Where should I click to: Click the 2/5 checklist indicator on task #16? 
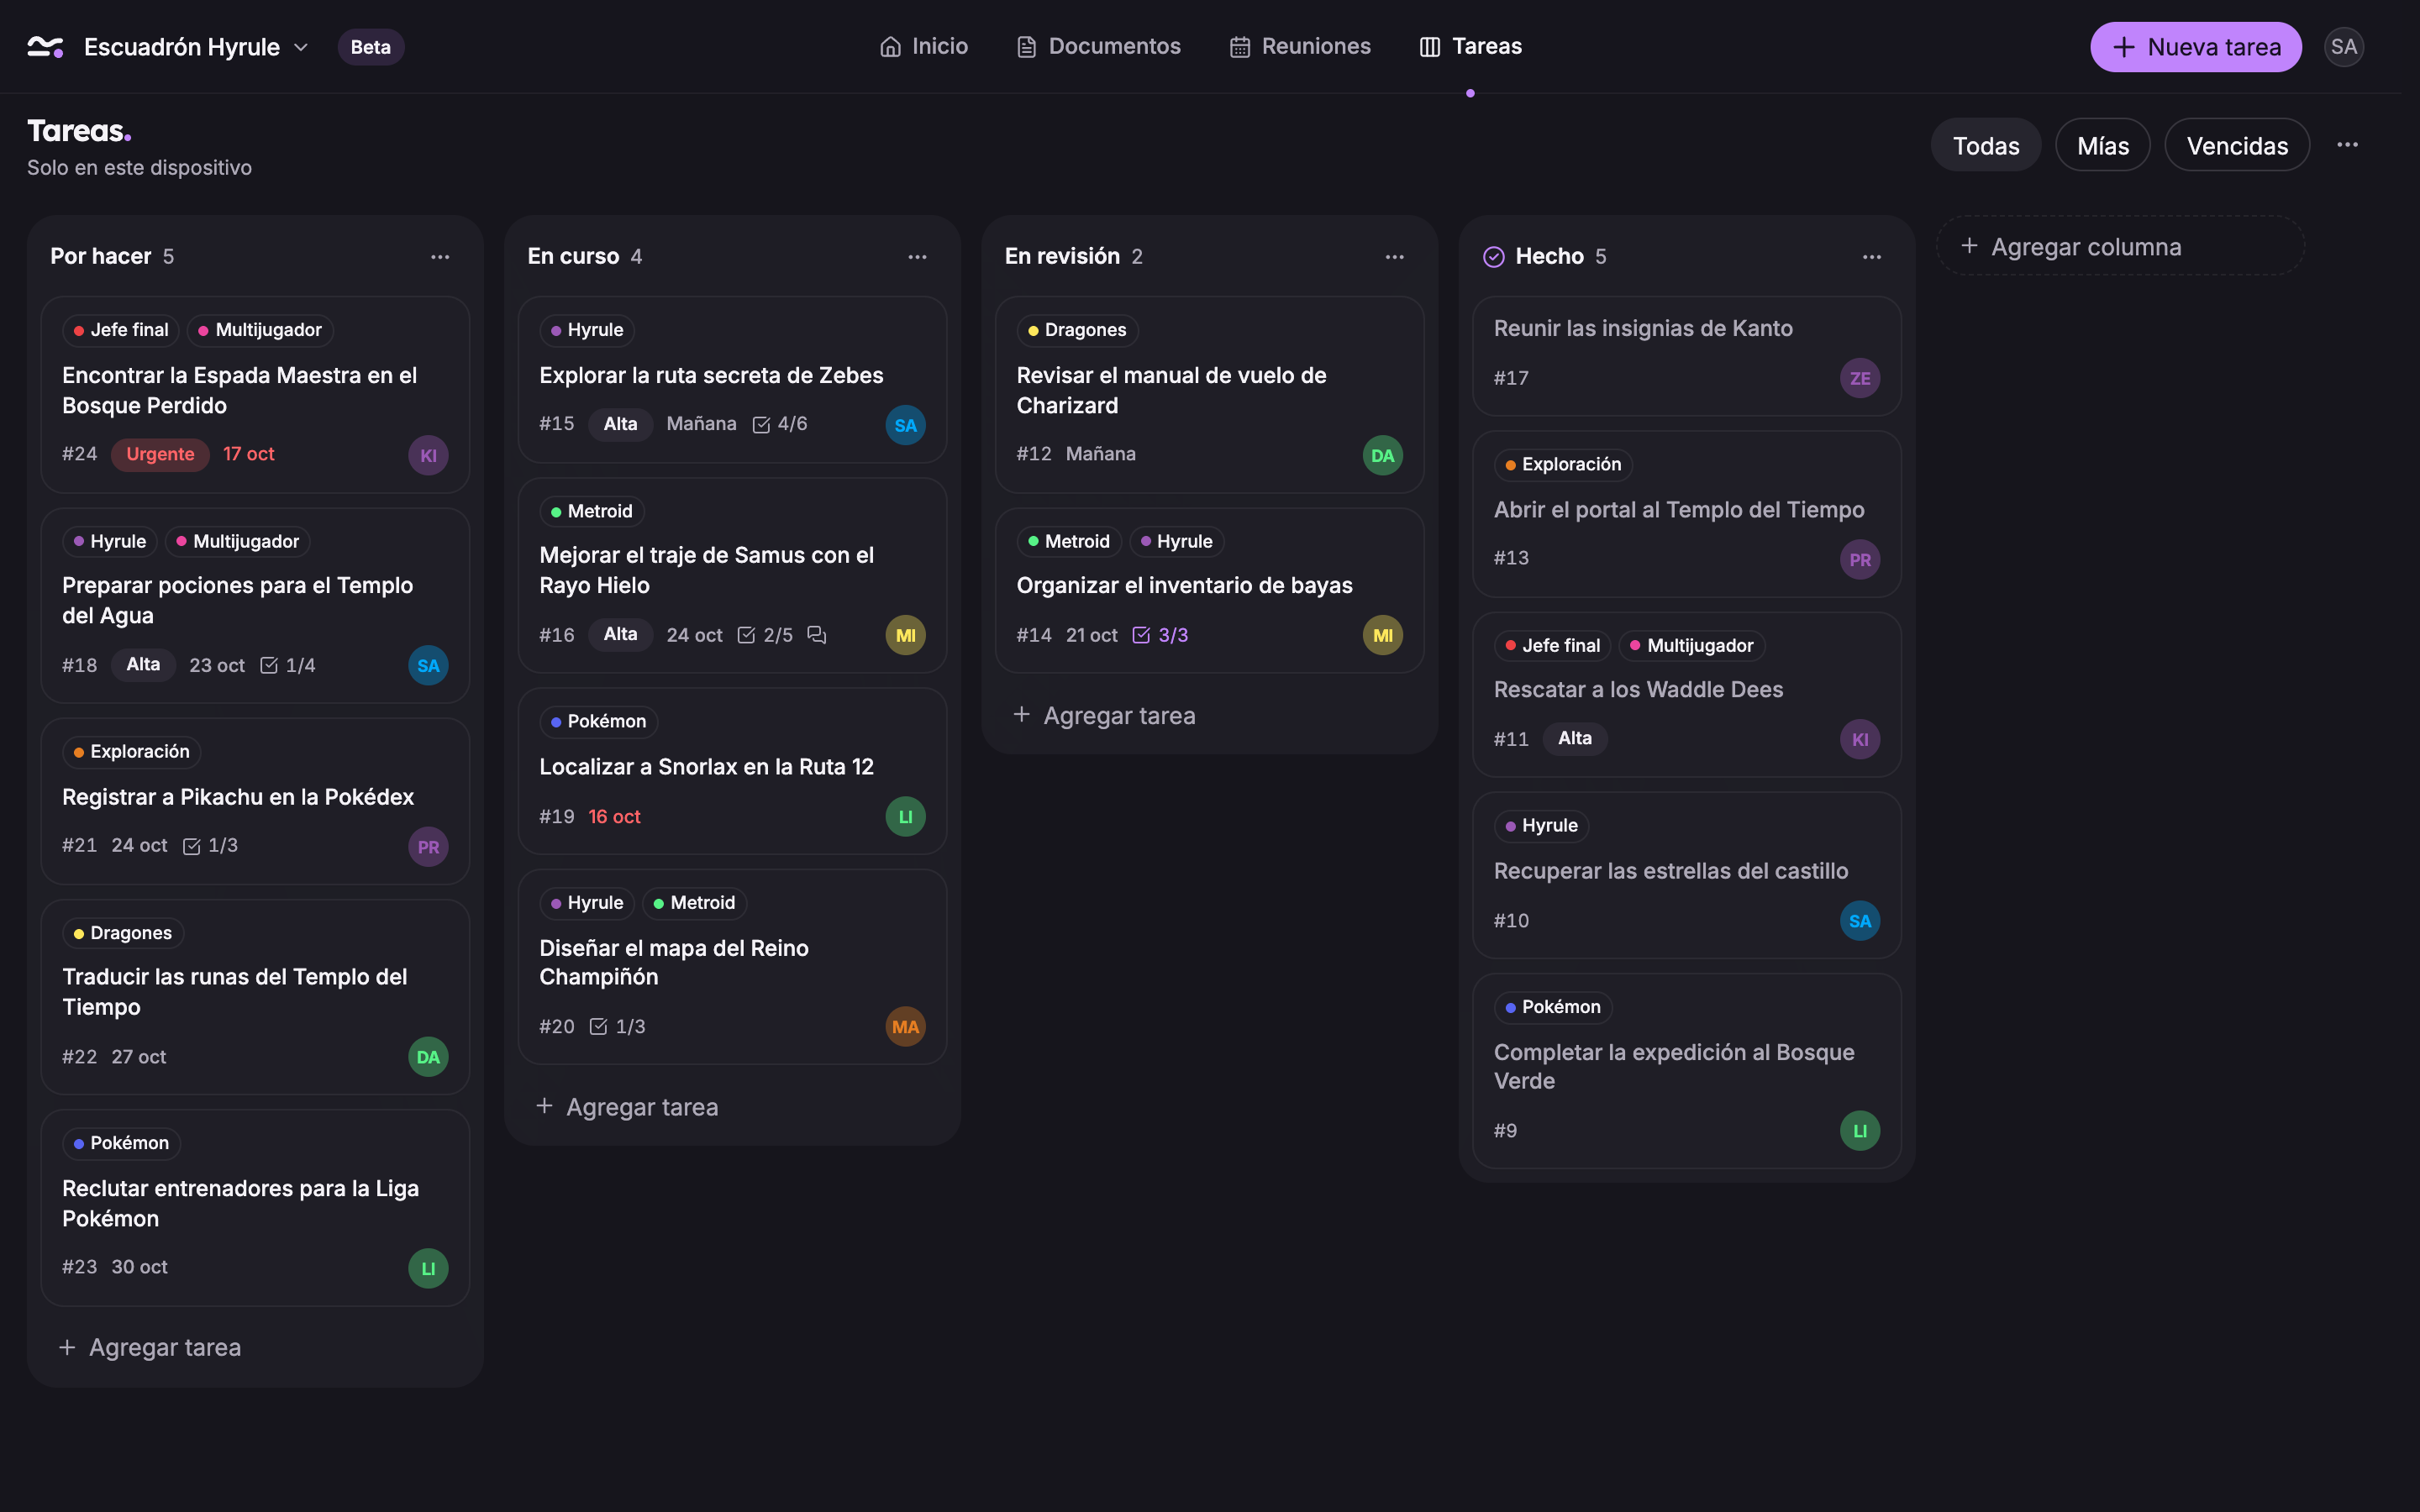point(764,635)
